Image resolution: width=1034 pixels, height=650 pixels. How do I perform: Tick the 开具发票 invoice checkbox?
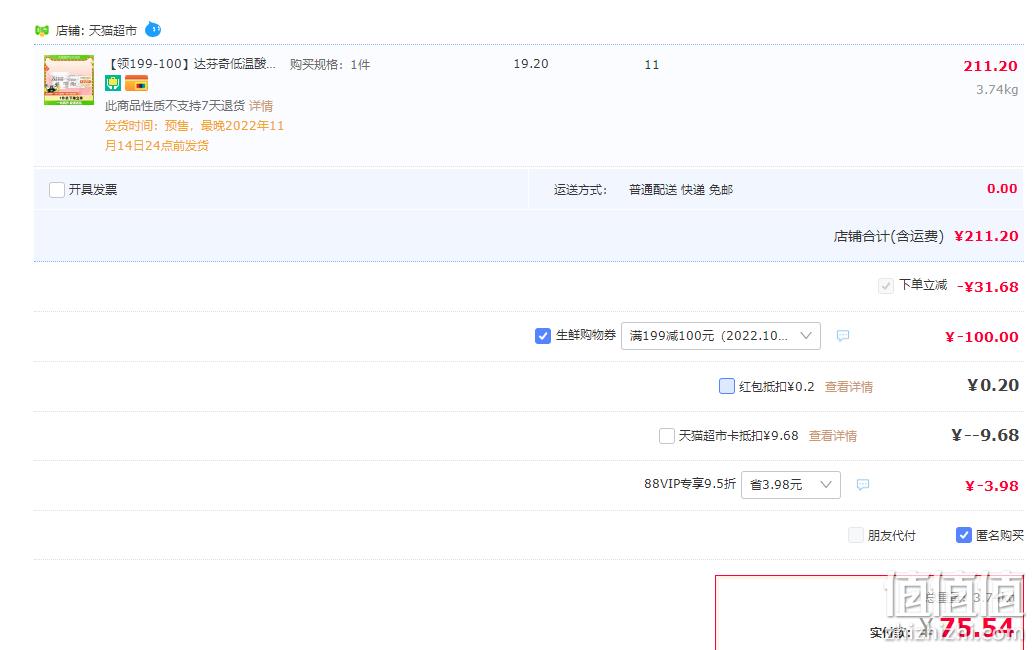pos(57,190)
